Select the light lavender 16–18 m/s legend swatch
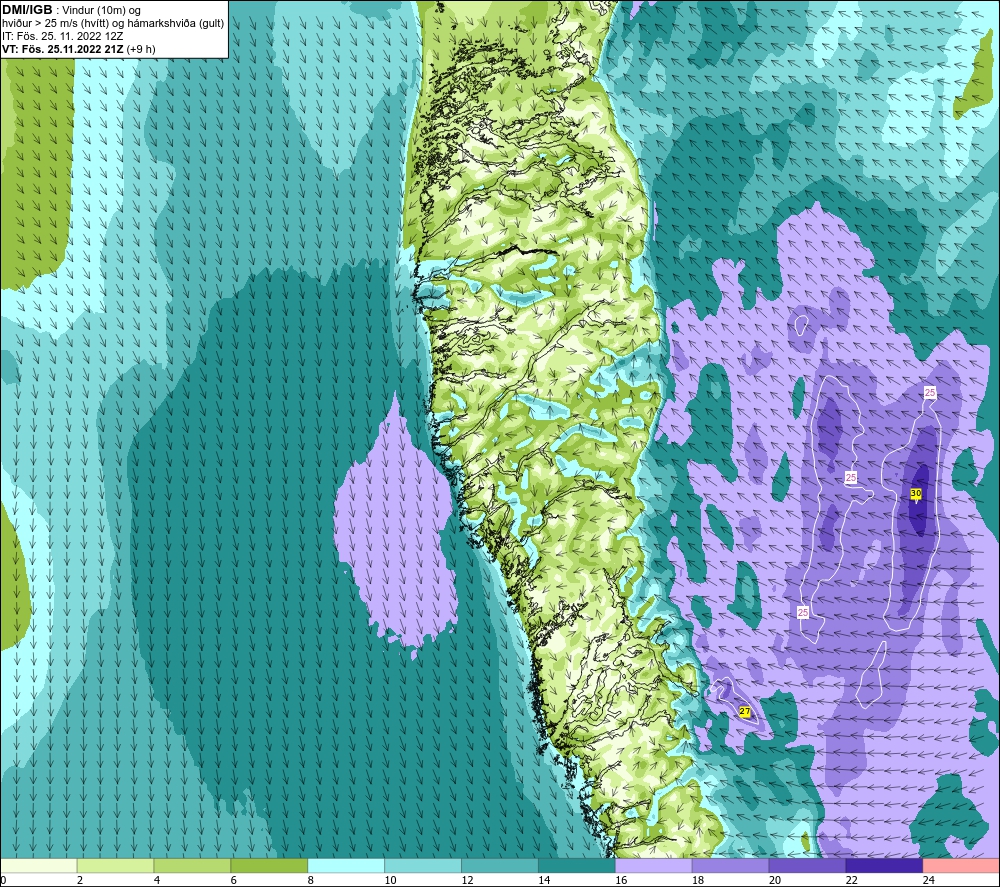Screen dimensions: 1000x887 coord(654,865)
